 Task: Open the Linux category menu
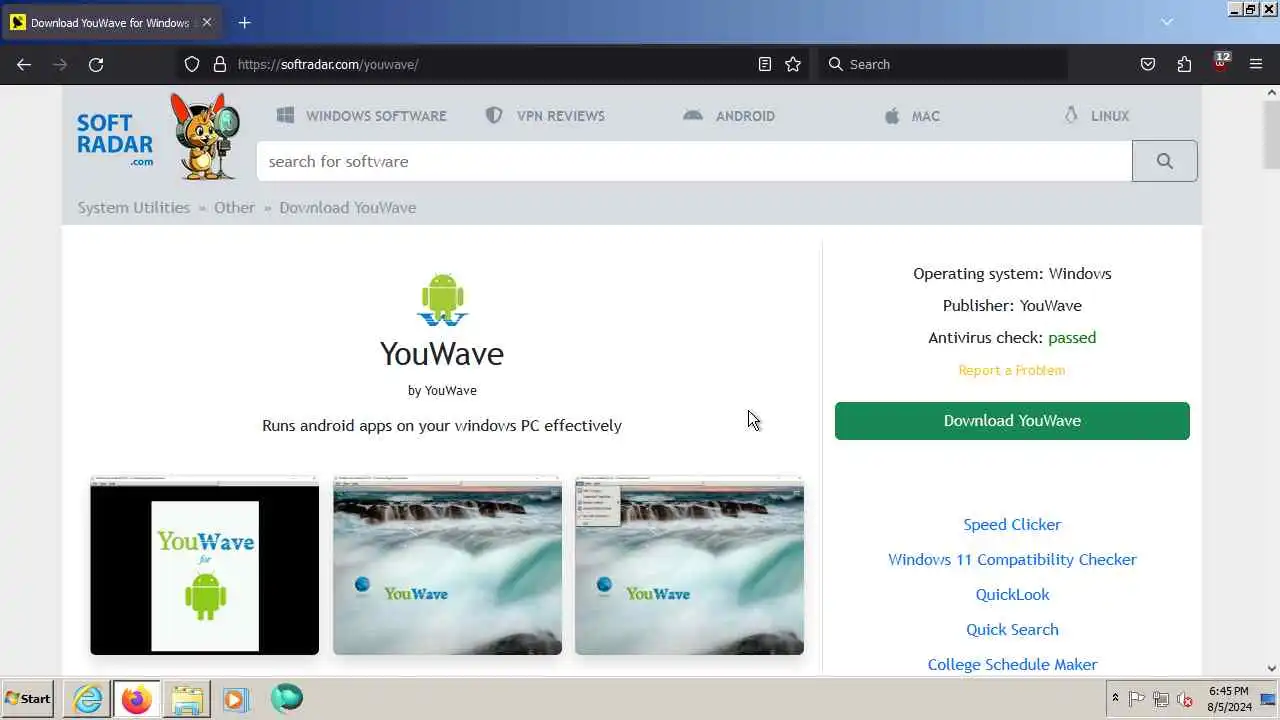(1097, 116)
